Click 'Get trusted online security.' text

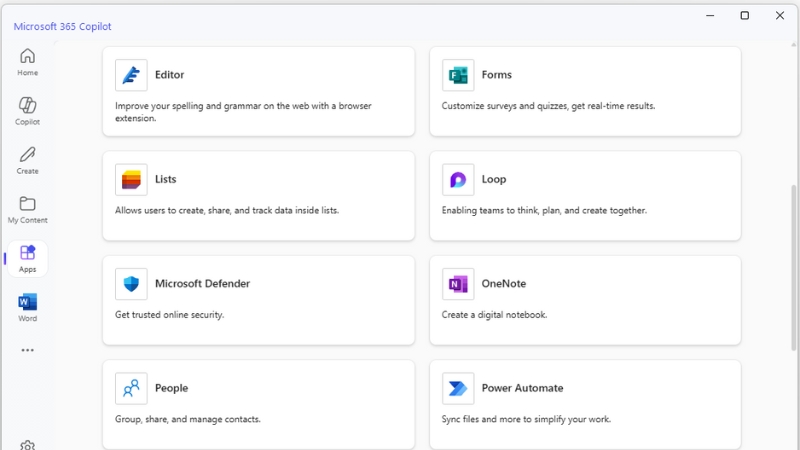click(169, 315)
